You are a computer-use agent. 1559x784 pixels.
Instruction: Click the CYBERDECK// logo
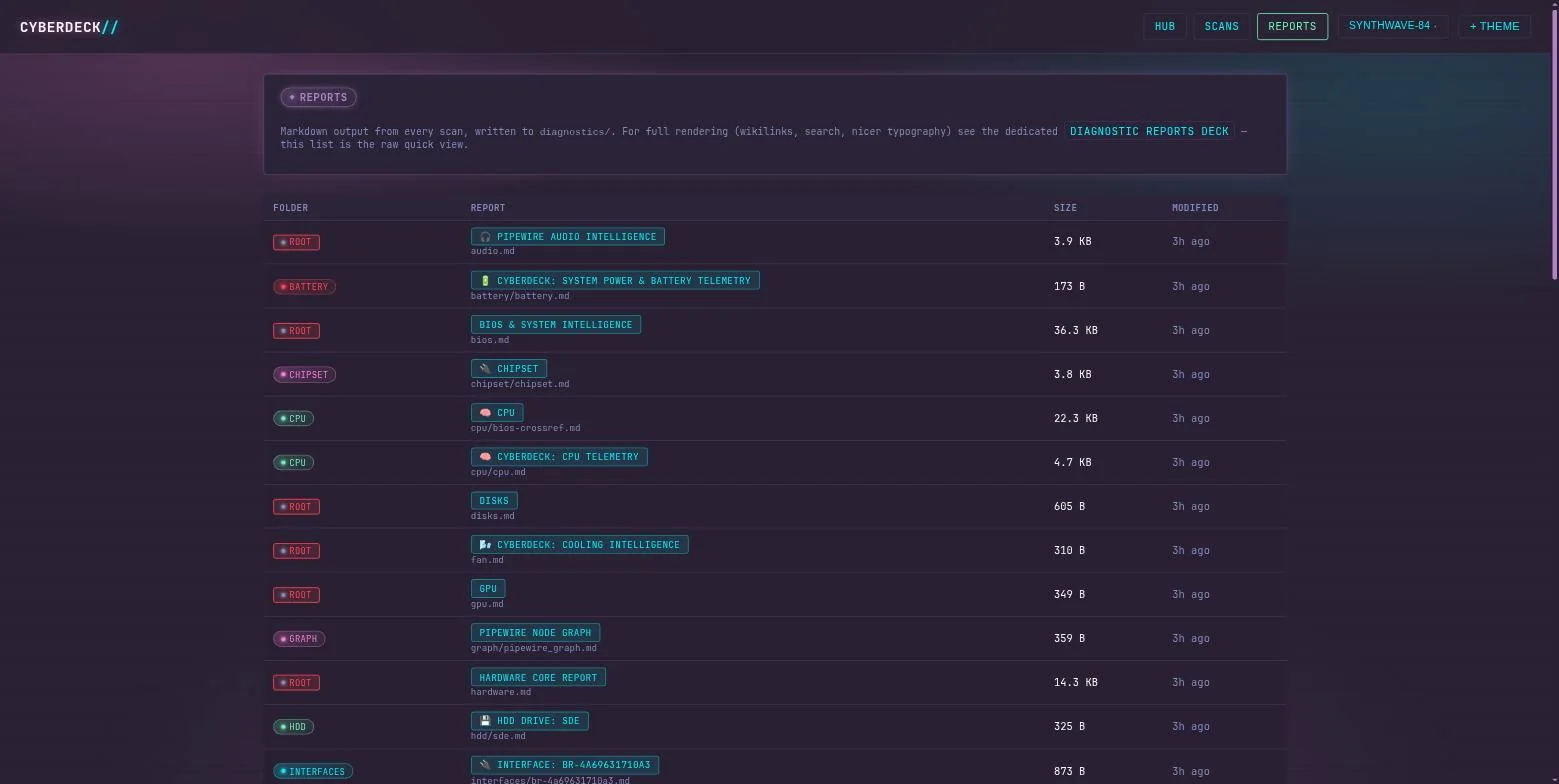tap(69, 27)
